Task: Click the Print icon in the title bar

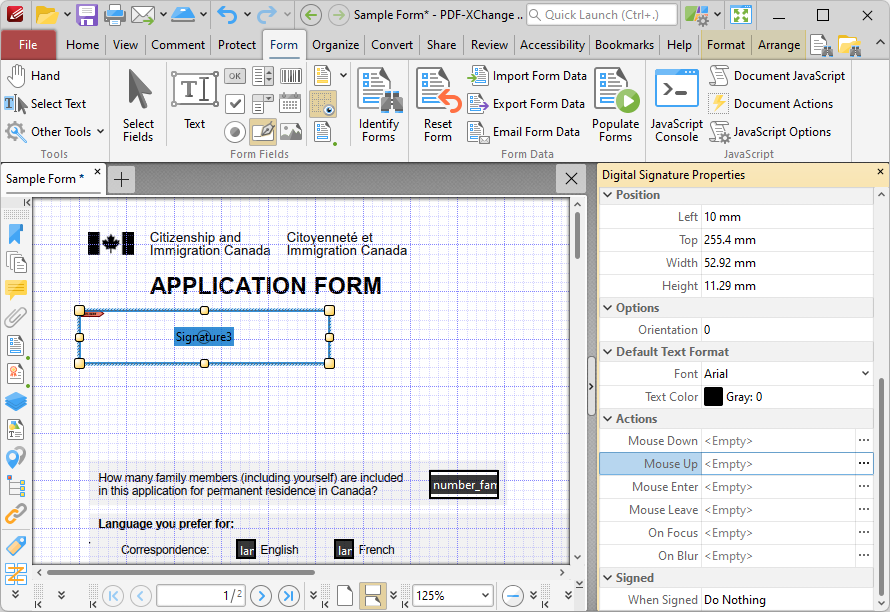Action: [x=115, y=15]
